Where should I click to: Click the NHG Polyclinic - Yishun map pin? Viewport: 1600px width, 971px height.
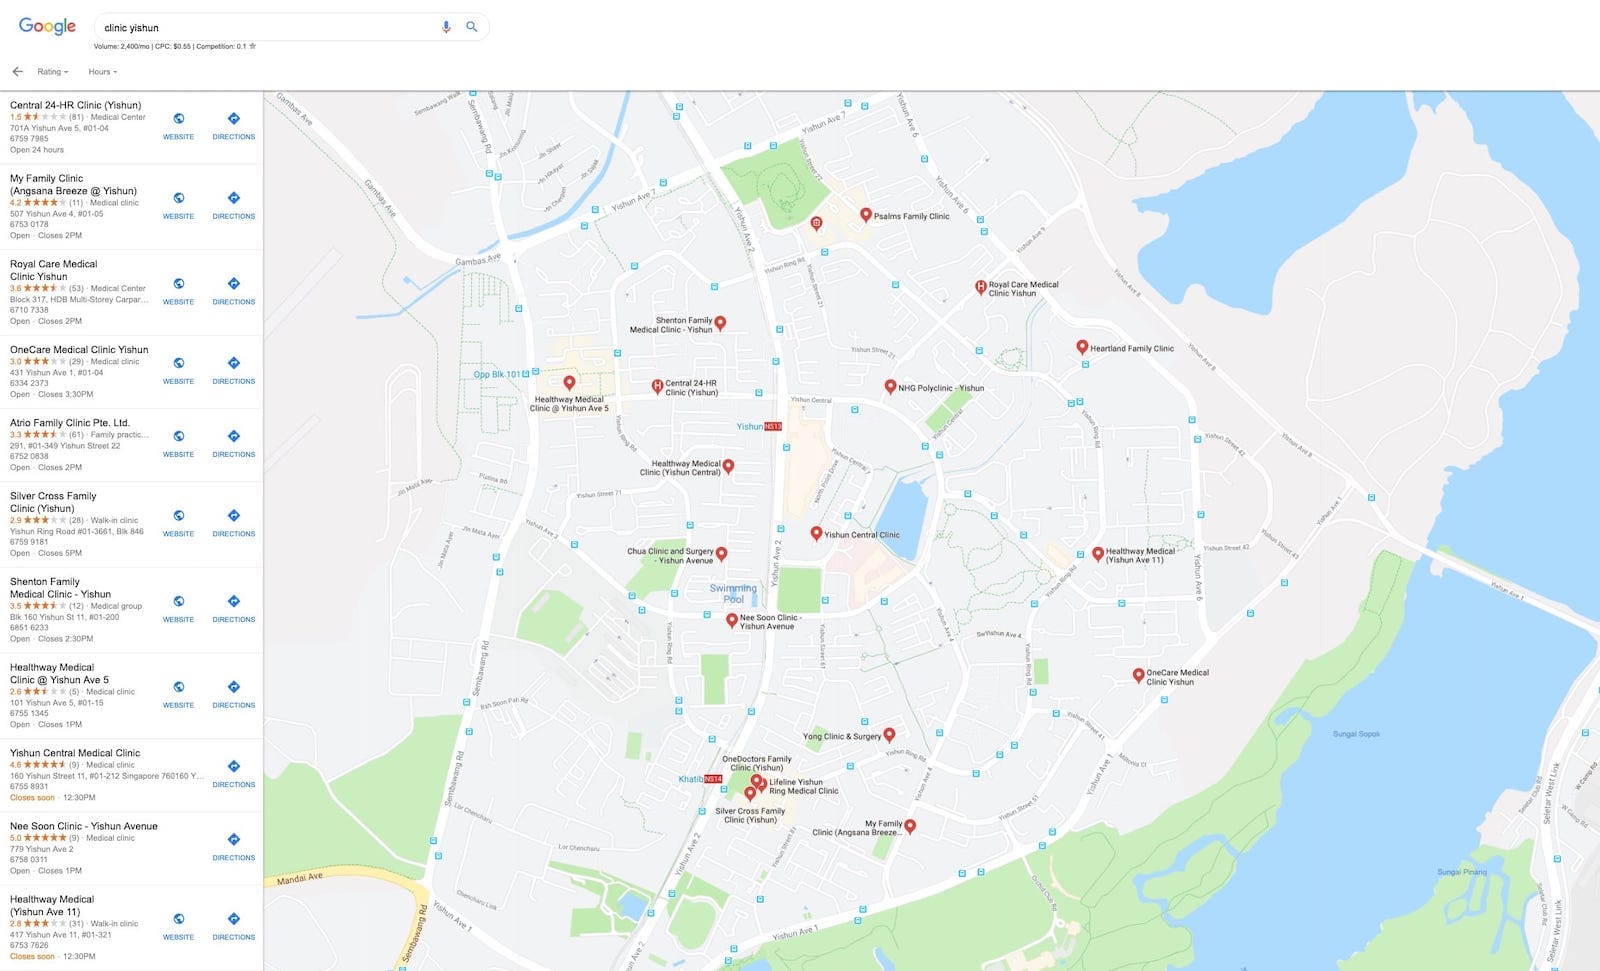(890, 386)
